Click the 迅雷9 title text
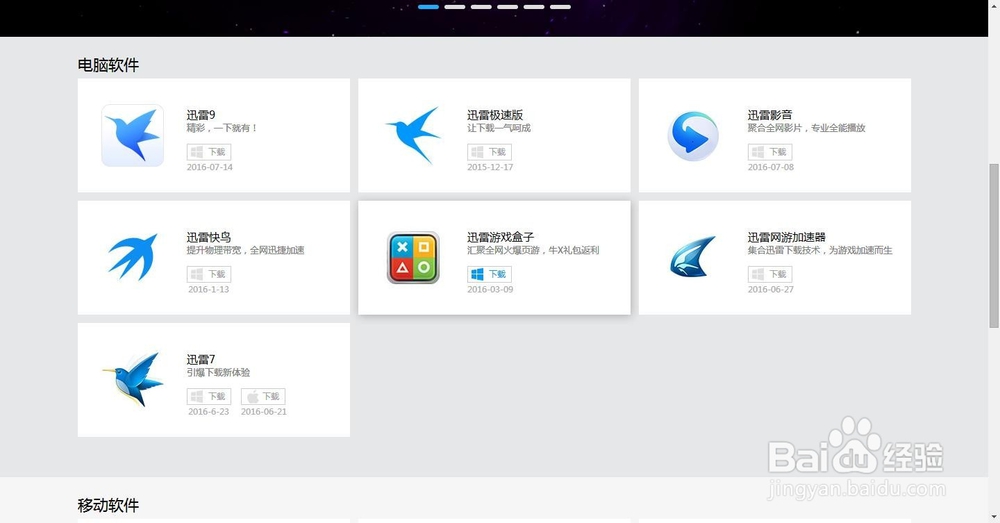1000x523 pixels. pos(201,115)
